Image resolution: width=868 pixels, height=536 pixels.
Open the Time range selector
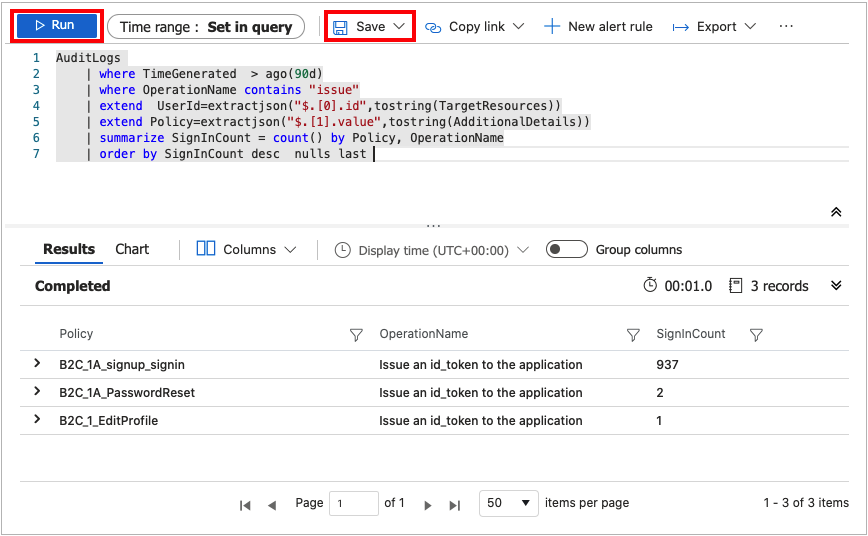(x=206, y=27)
